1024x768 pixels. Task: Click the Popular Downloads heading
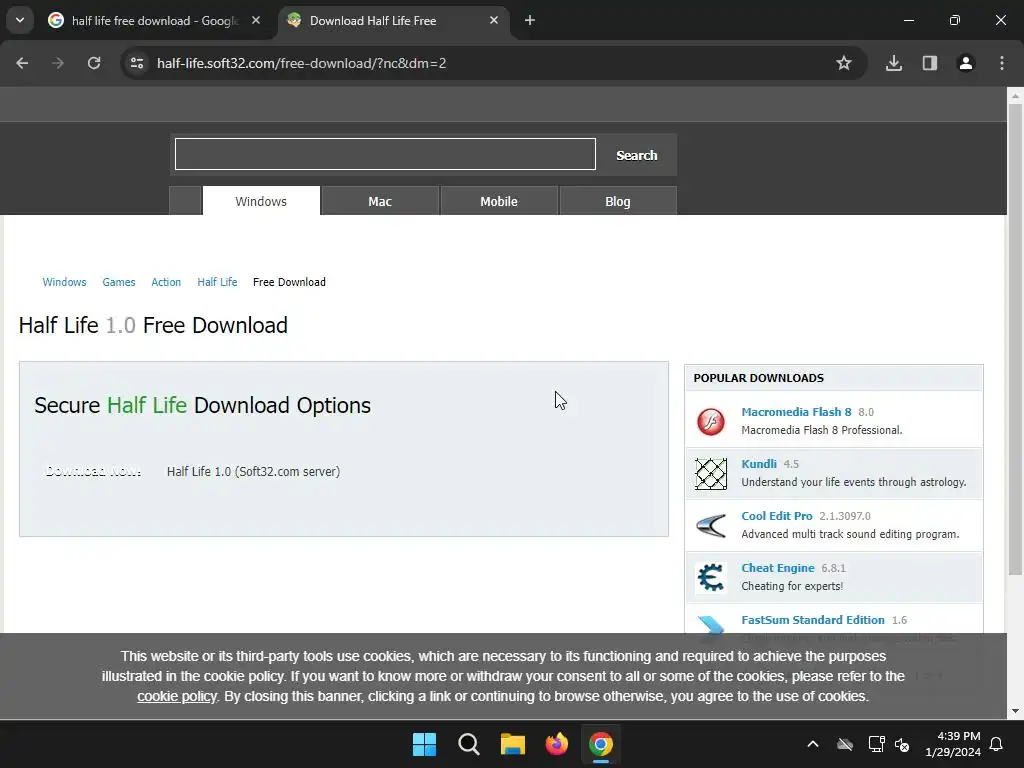click(x=759, y=378)
